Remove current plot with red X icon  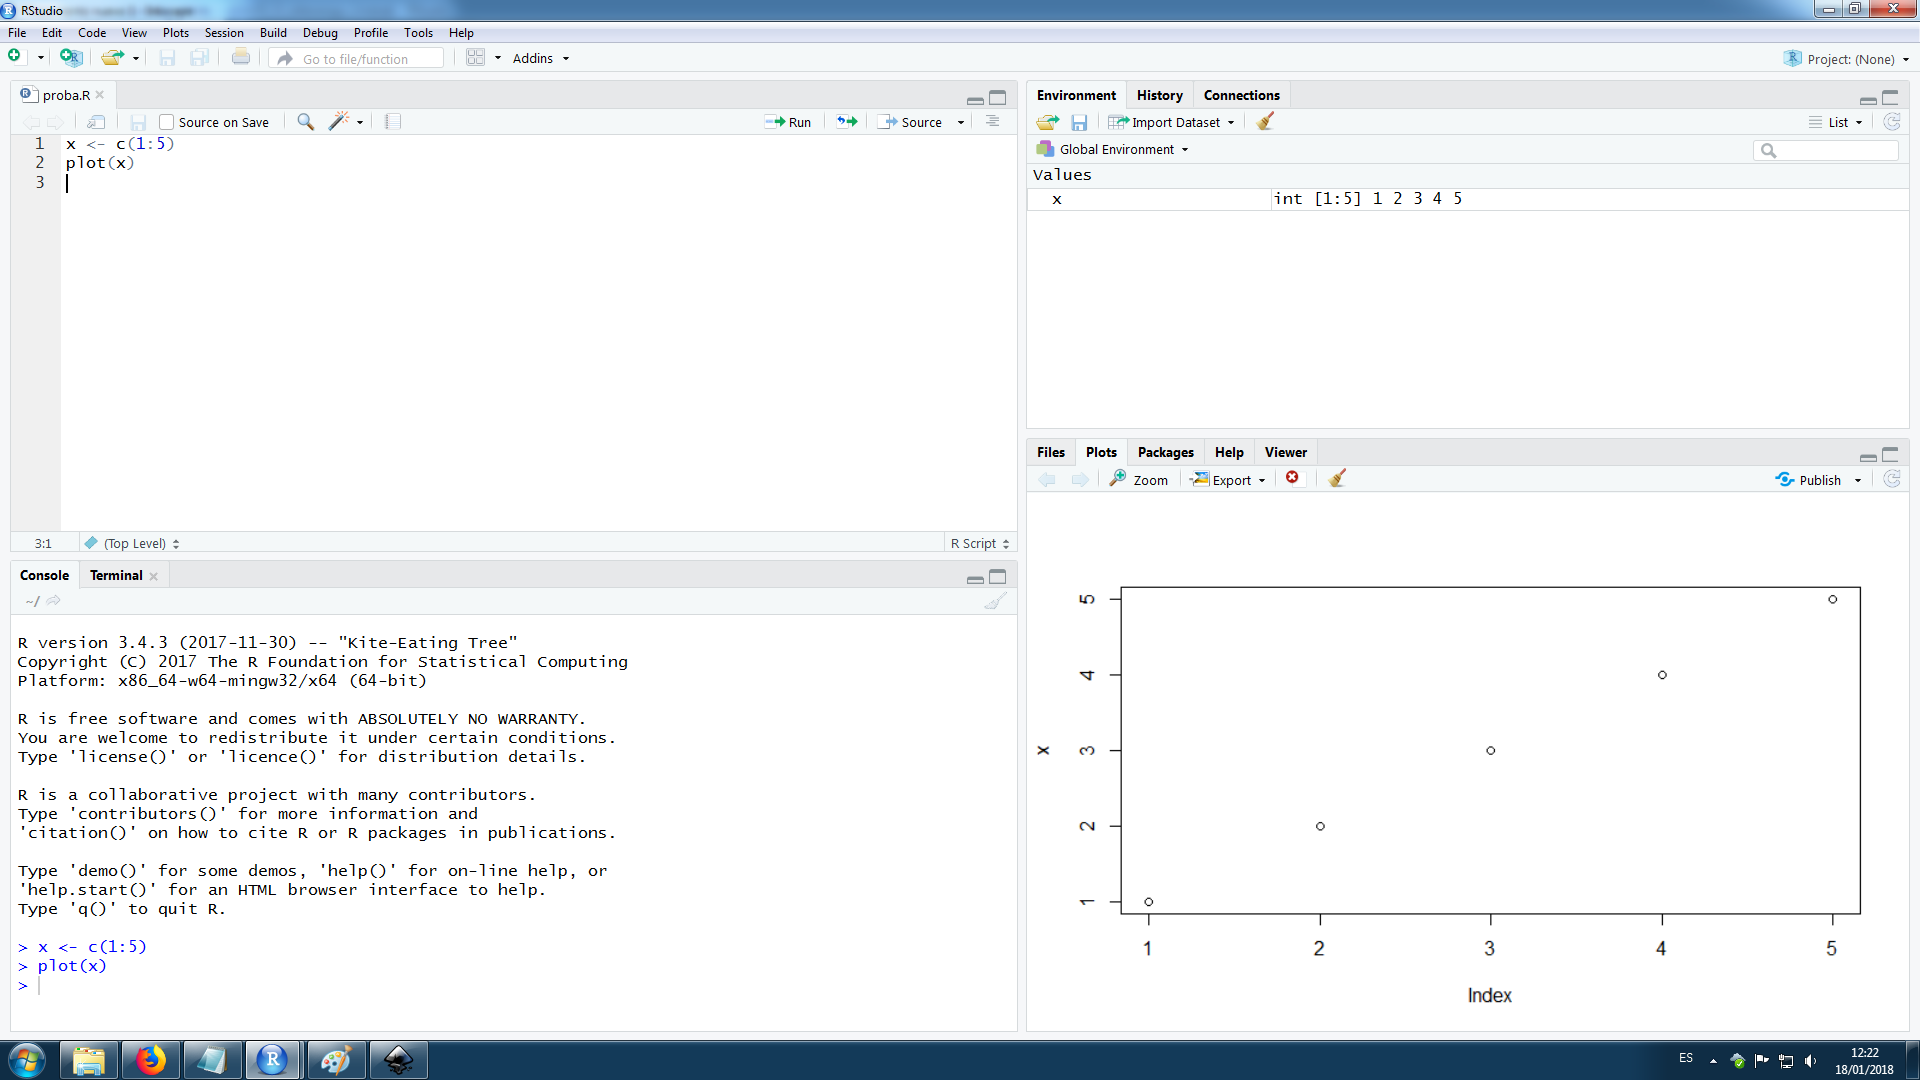(1292, 478)
